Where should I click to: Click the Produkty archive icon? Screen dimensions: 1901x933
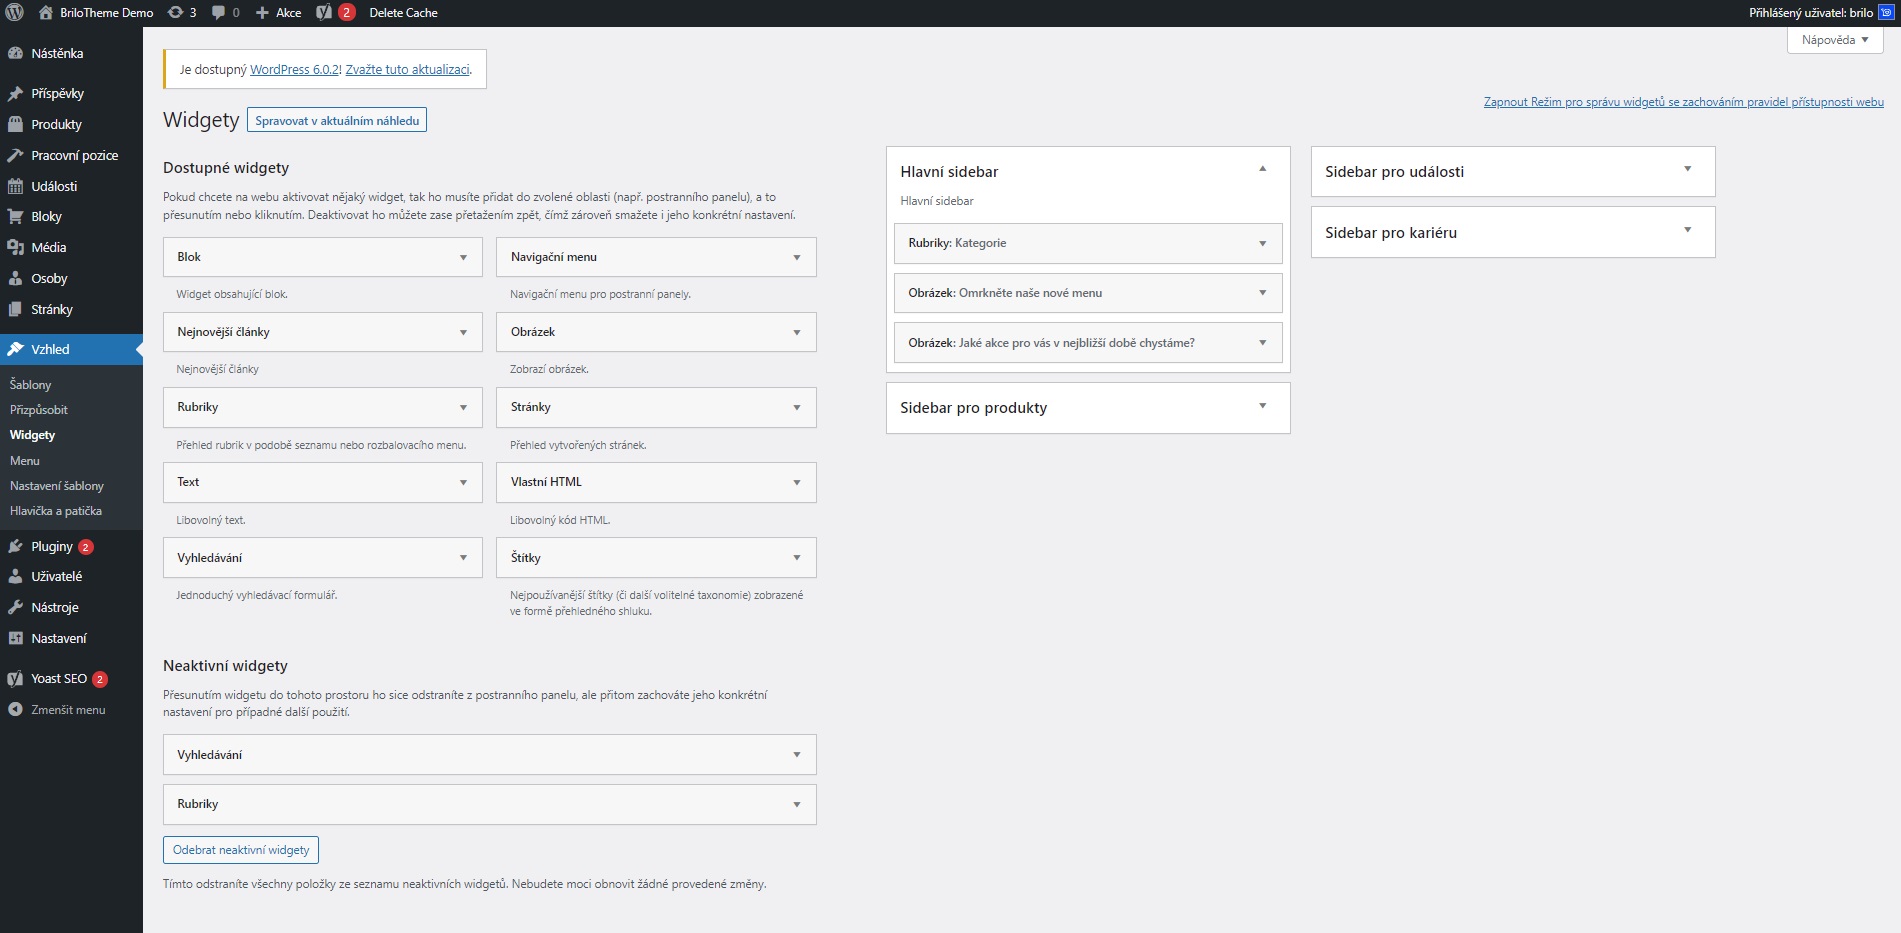15,125
